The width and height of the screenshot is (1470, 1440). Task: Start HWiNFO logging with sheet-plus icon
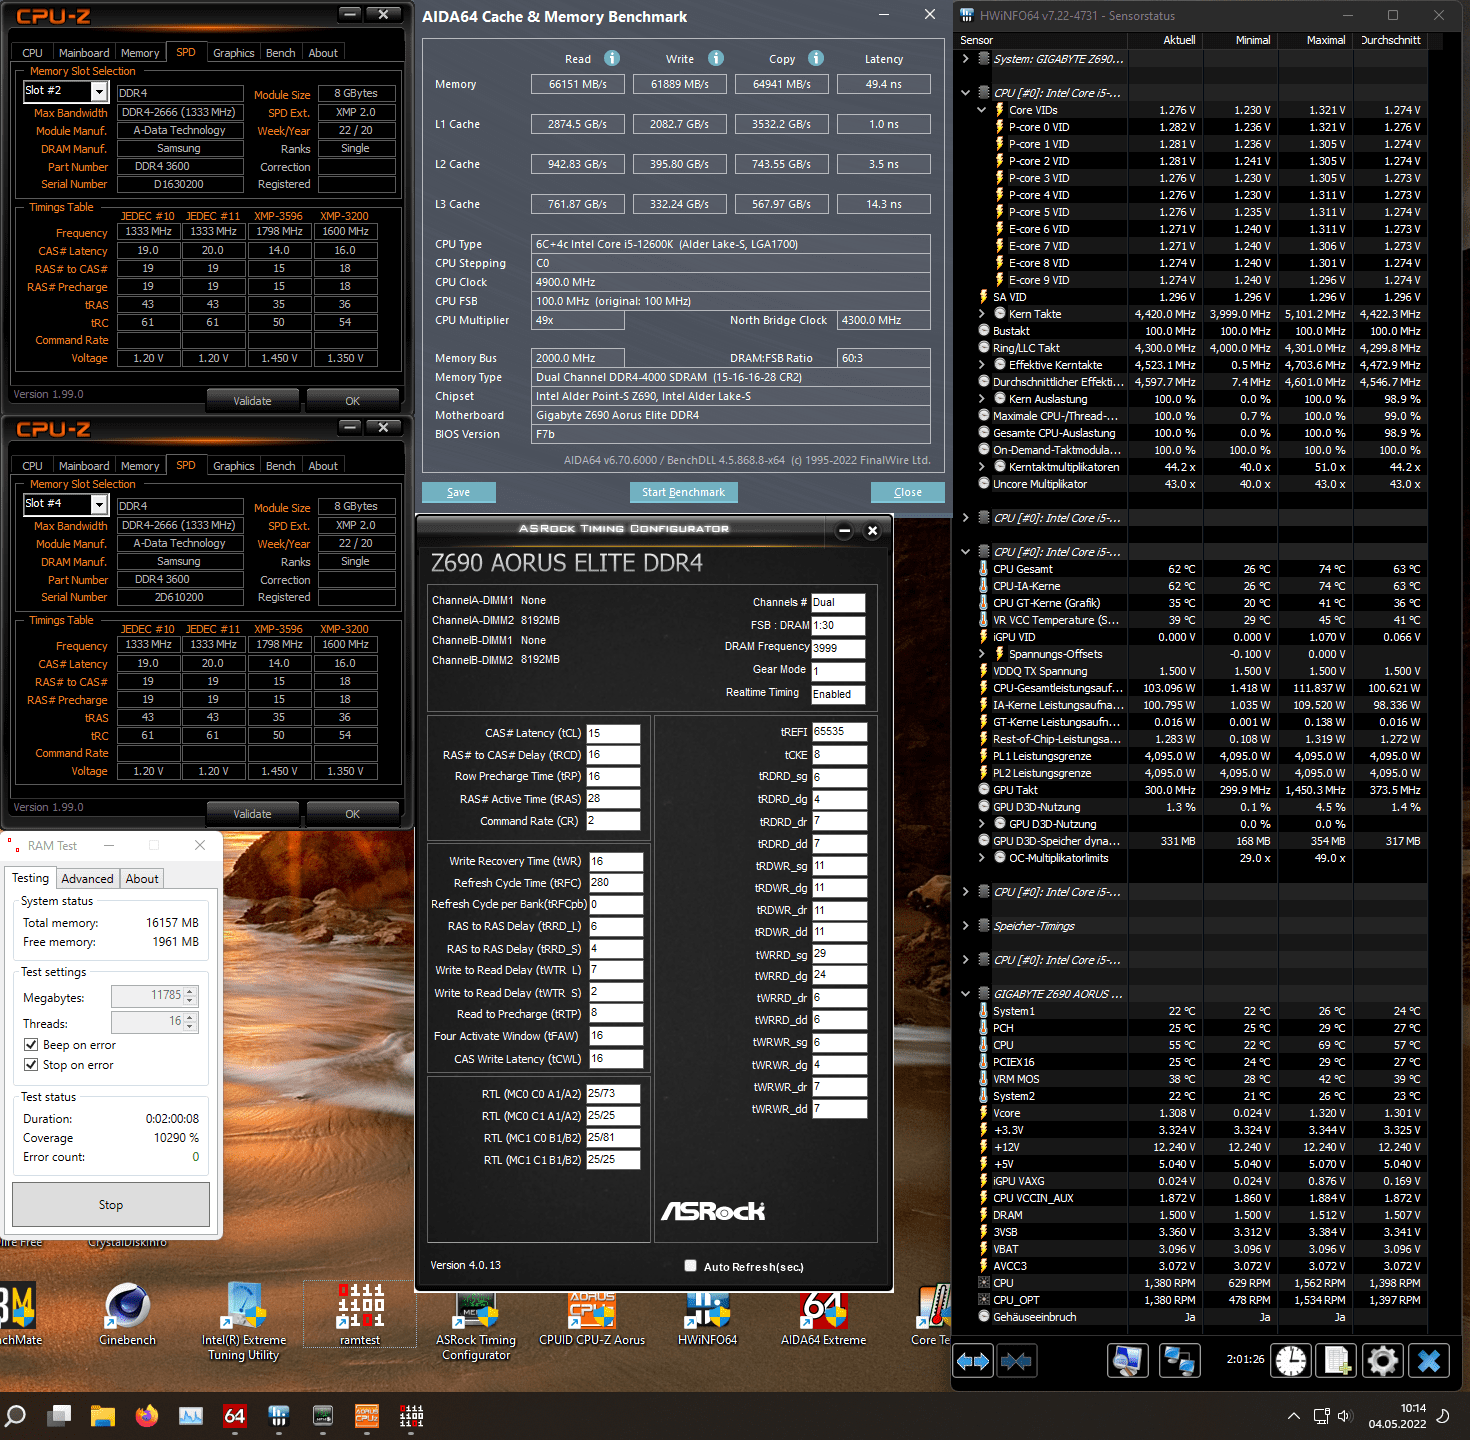point(1337,1361)
